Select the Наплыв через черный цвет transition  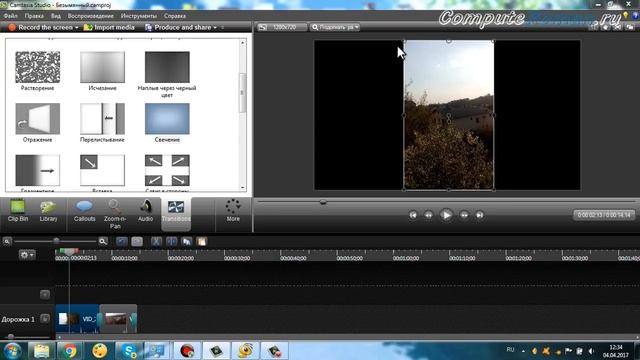(x=167, y=67)
